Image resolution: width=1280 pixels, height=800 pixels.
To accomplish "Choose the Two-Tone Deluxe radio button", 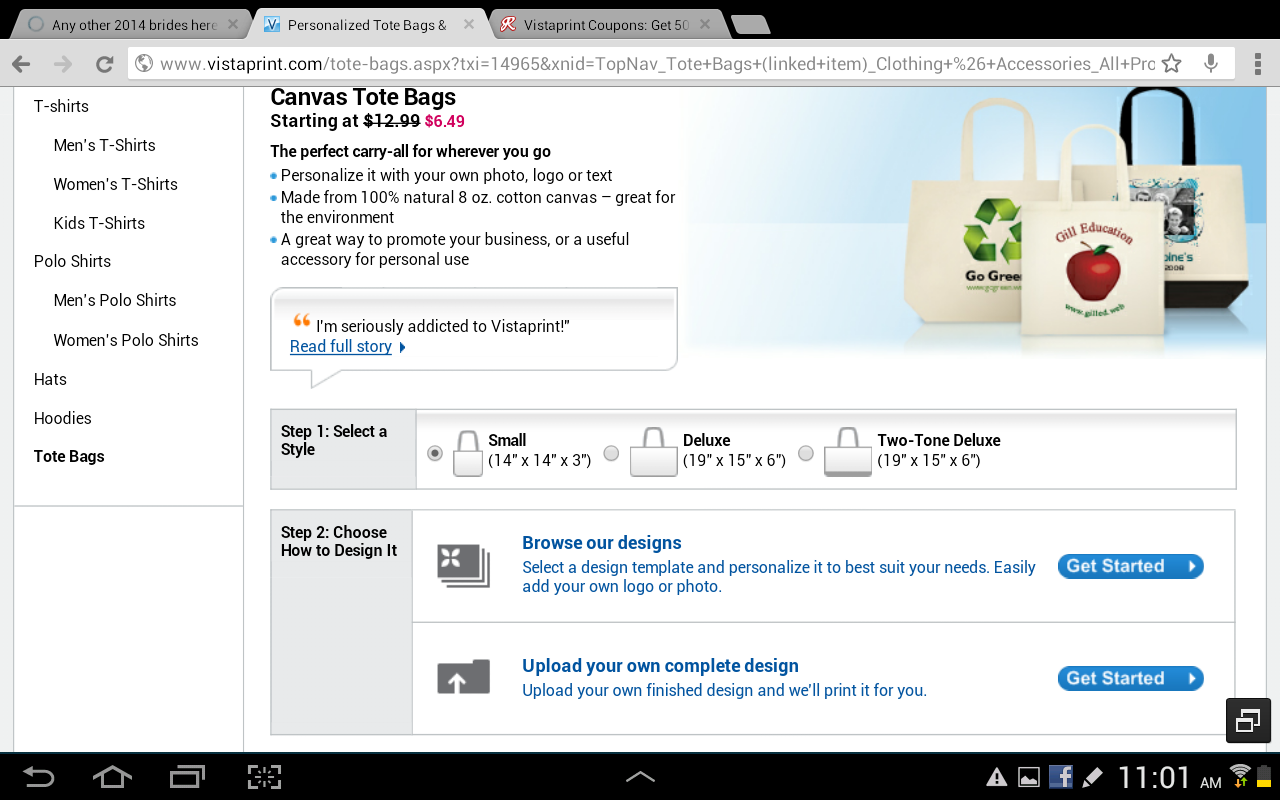I will [x=806, y=453].
